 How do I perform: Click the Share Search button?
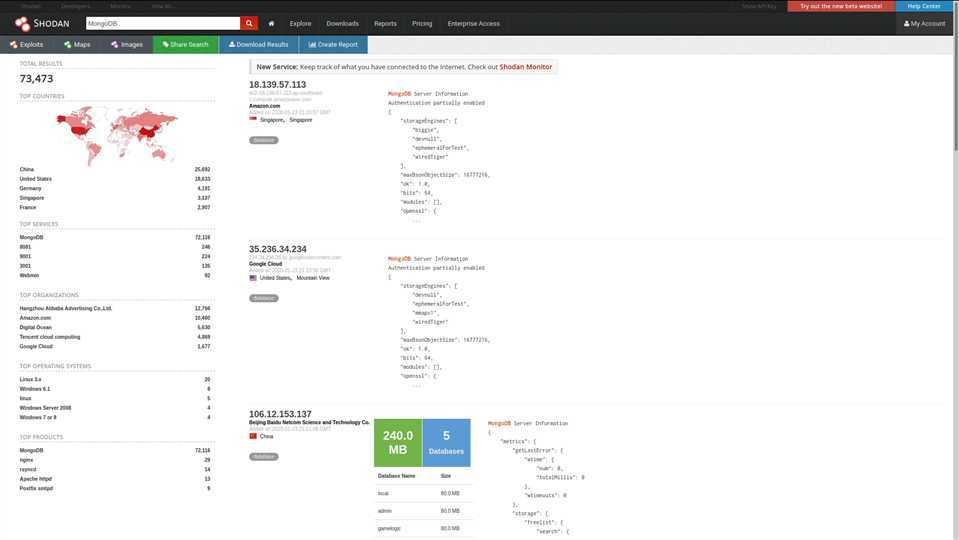point(186,45)
